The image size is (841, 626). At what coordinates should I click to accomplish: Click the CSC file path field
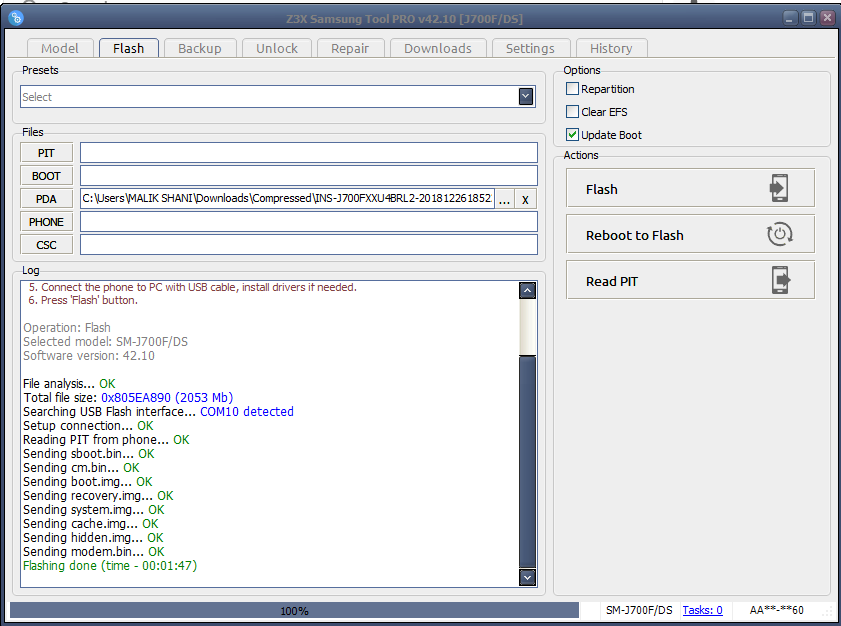(309, 245)
